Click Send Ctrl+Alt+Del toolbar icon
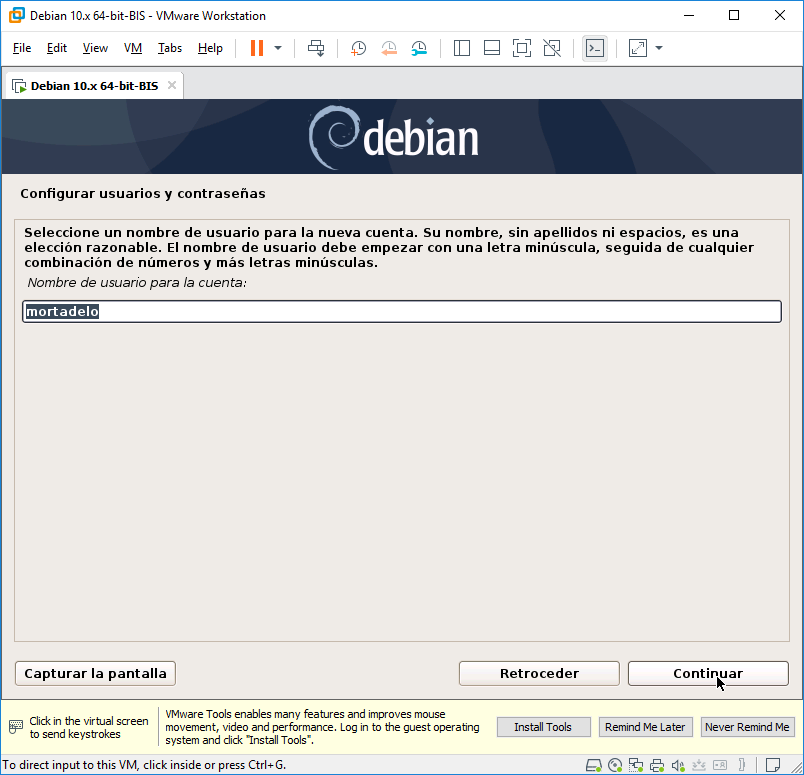Viewport: 804px width, 775px height. pyautogui.click(x=316, y=48)
